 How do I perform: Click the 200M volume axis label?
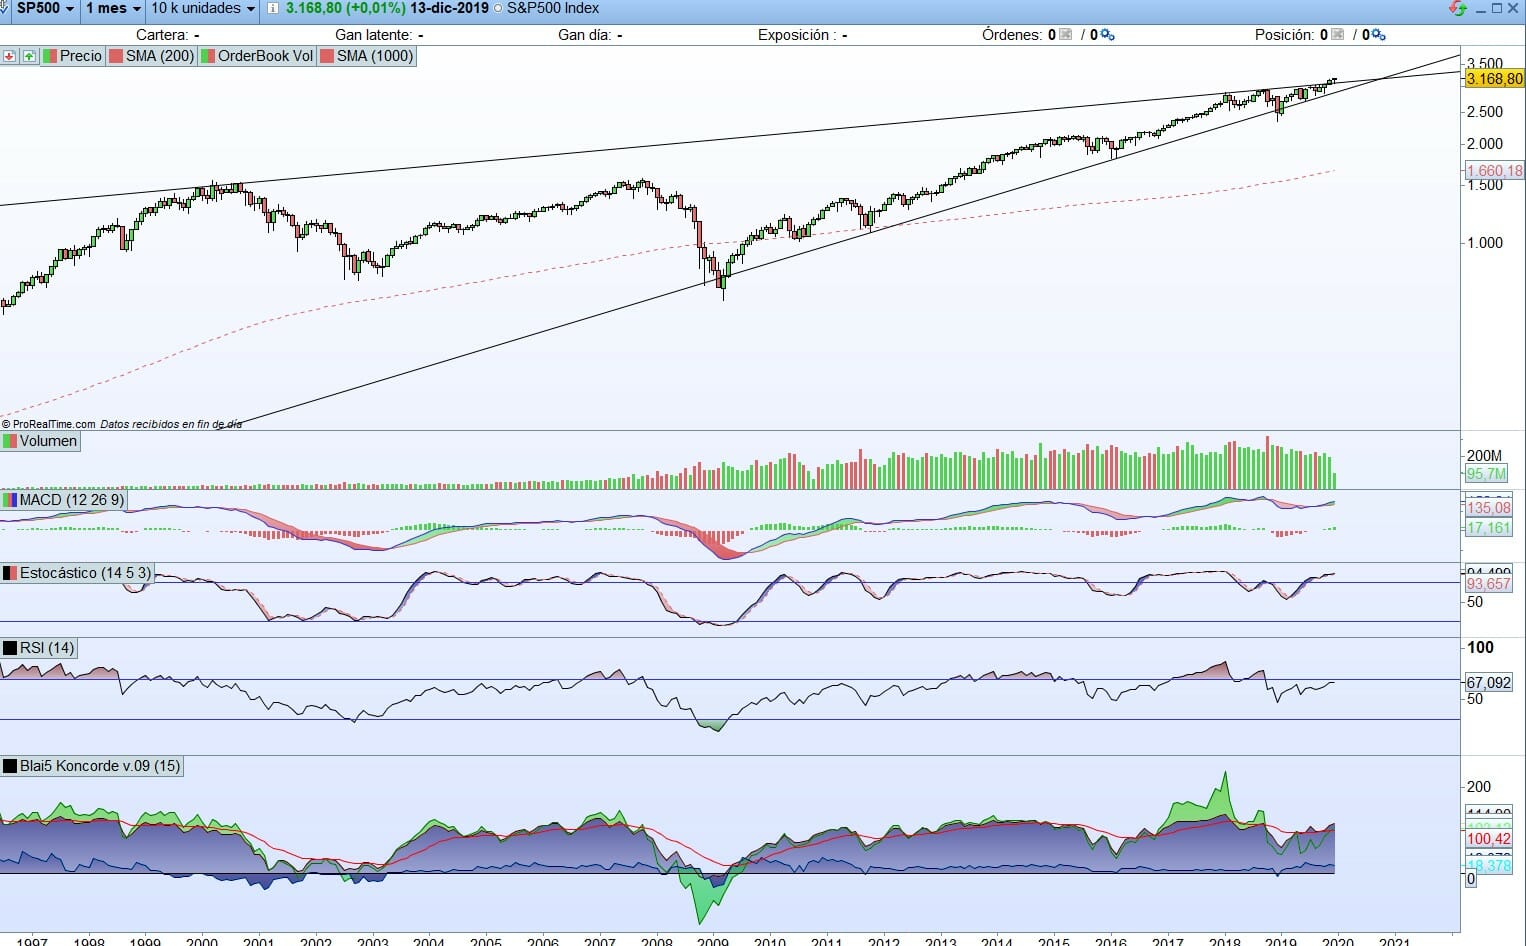pyautogui.click(x=1484, y=456)
